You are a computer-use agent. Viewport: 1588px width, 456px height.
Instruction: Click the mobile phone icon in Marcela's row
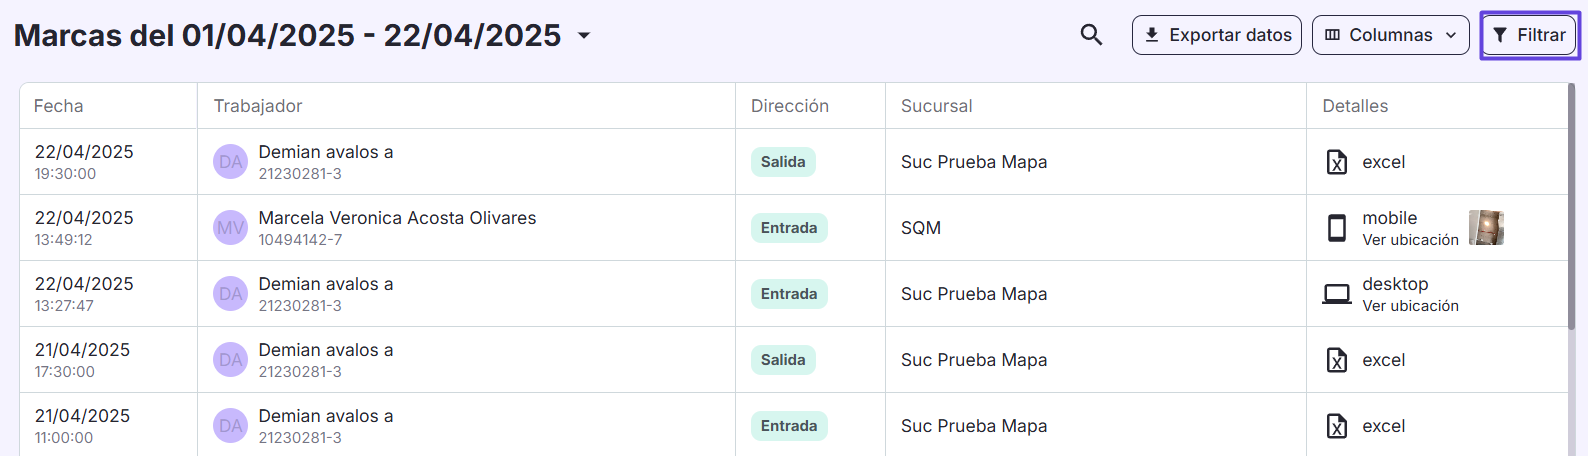(x=1337, y=228)
